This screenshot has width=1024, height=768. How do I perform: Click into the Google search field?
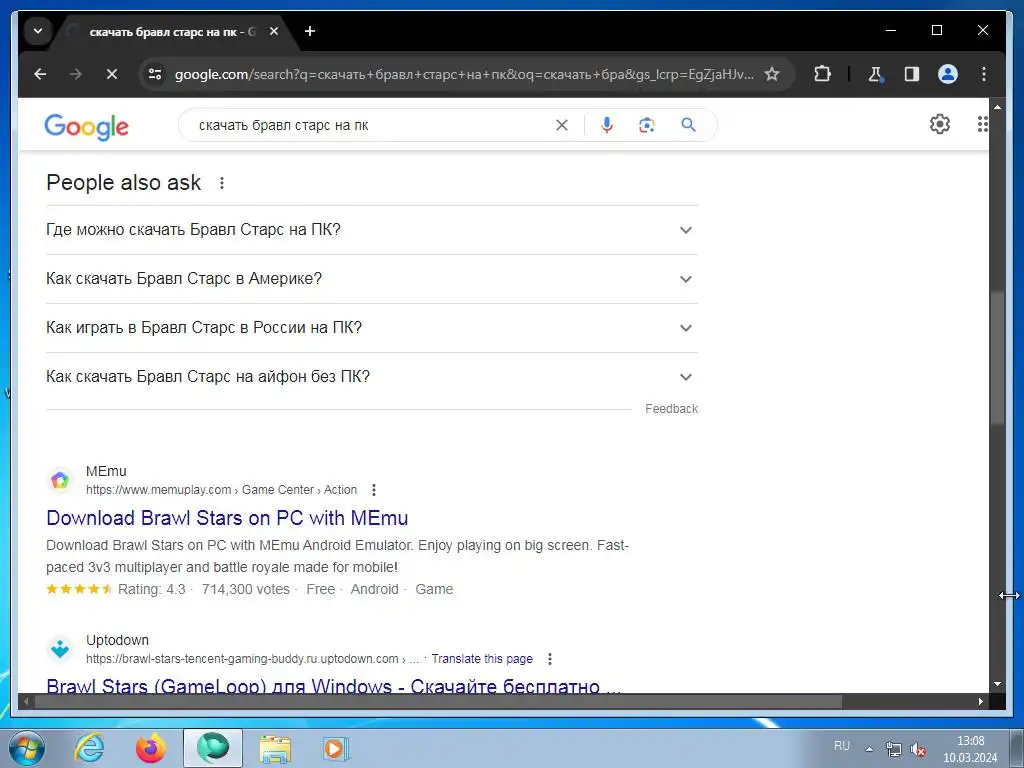(x=372, y=125)
